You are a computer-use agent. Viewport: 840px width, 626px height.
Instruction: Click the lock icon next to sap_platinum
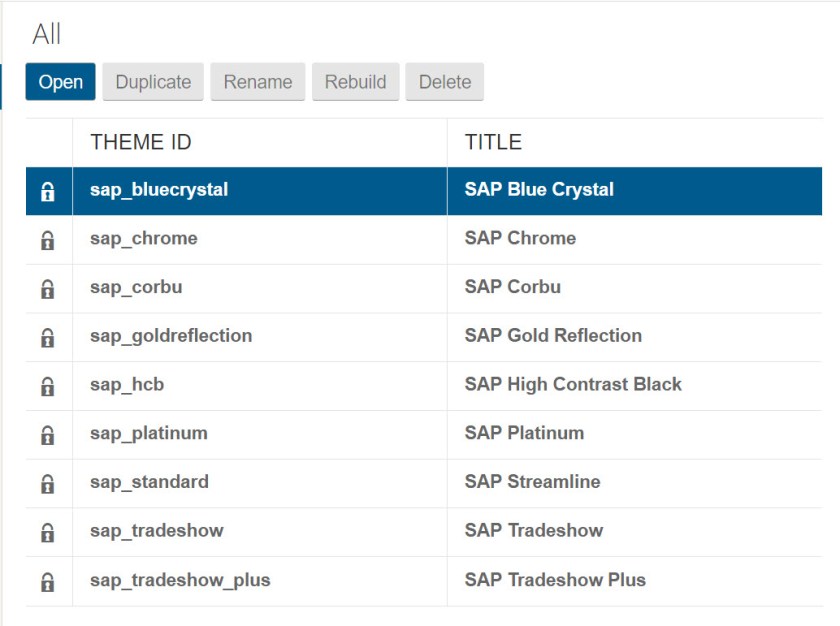pyautogui.click(x=47, y=435)
